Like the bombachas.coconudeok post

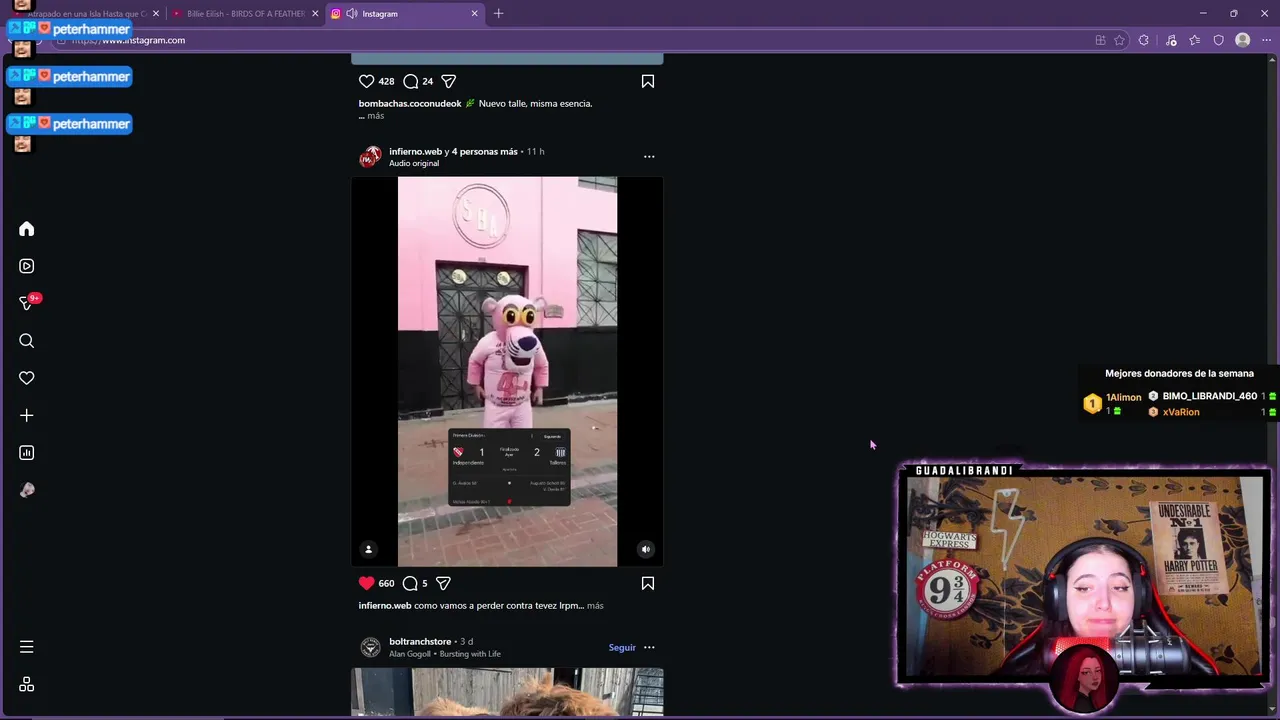[x=366, y=81]
